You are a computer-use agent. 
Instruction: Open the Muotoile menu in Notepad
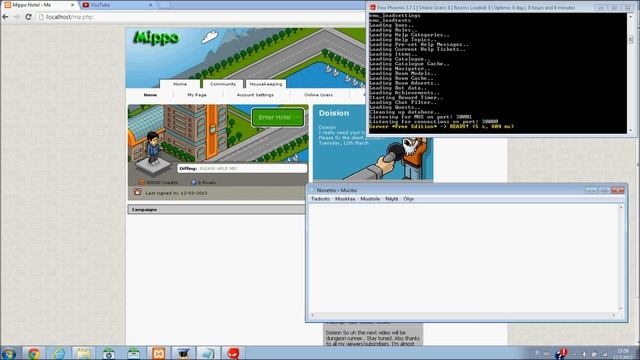click(x=370, y=199)
